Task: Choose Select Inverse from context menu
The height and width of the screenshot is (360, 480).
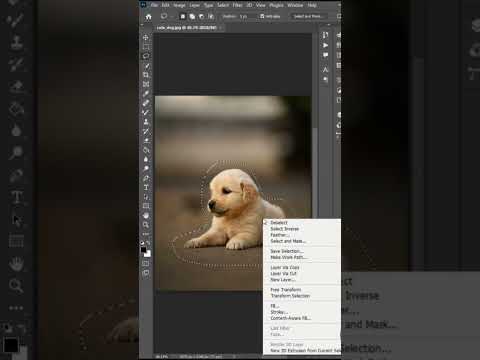Action: click(285, 229)
